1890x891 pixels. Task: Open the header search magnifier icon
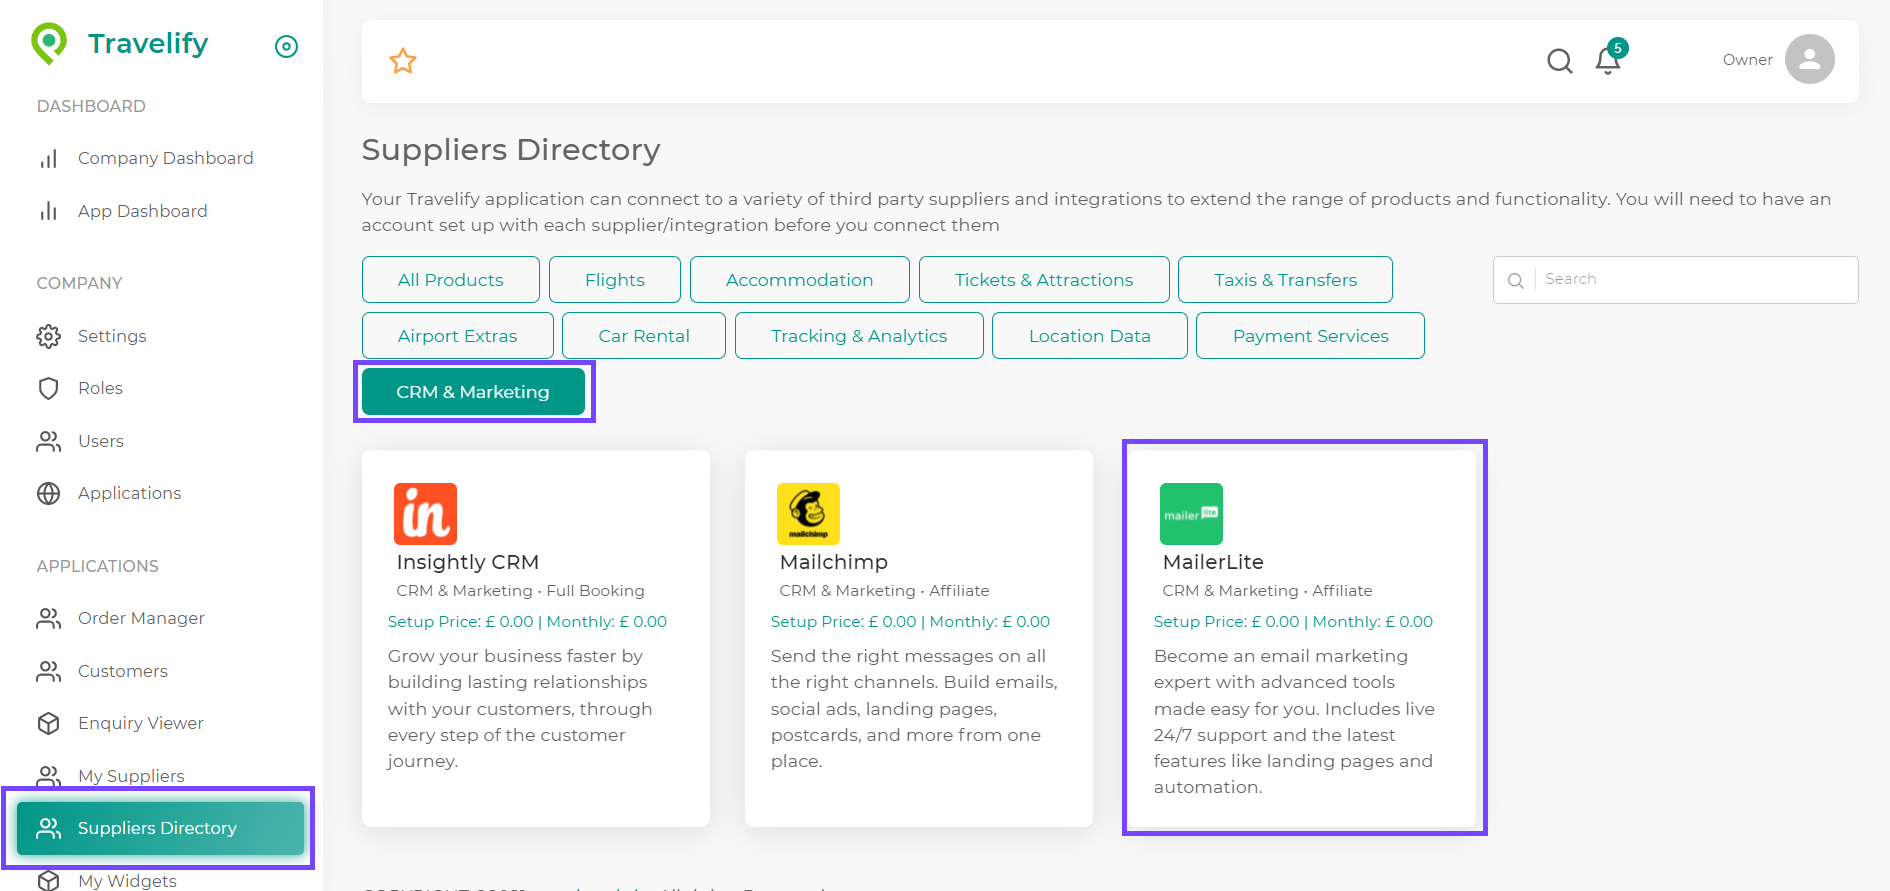pyautogui.click(x=1559, y=61)
